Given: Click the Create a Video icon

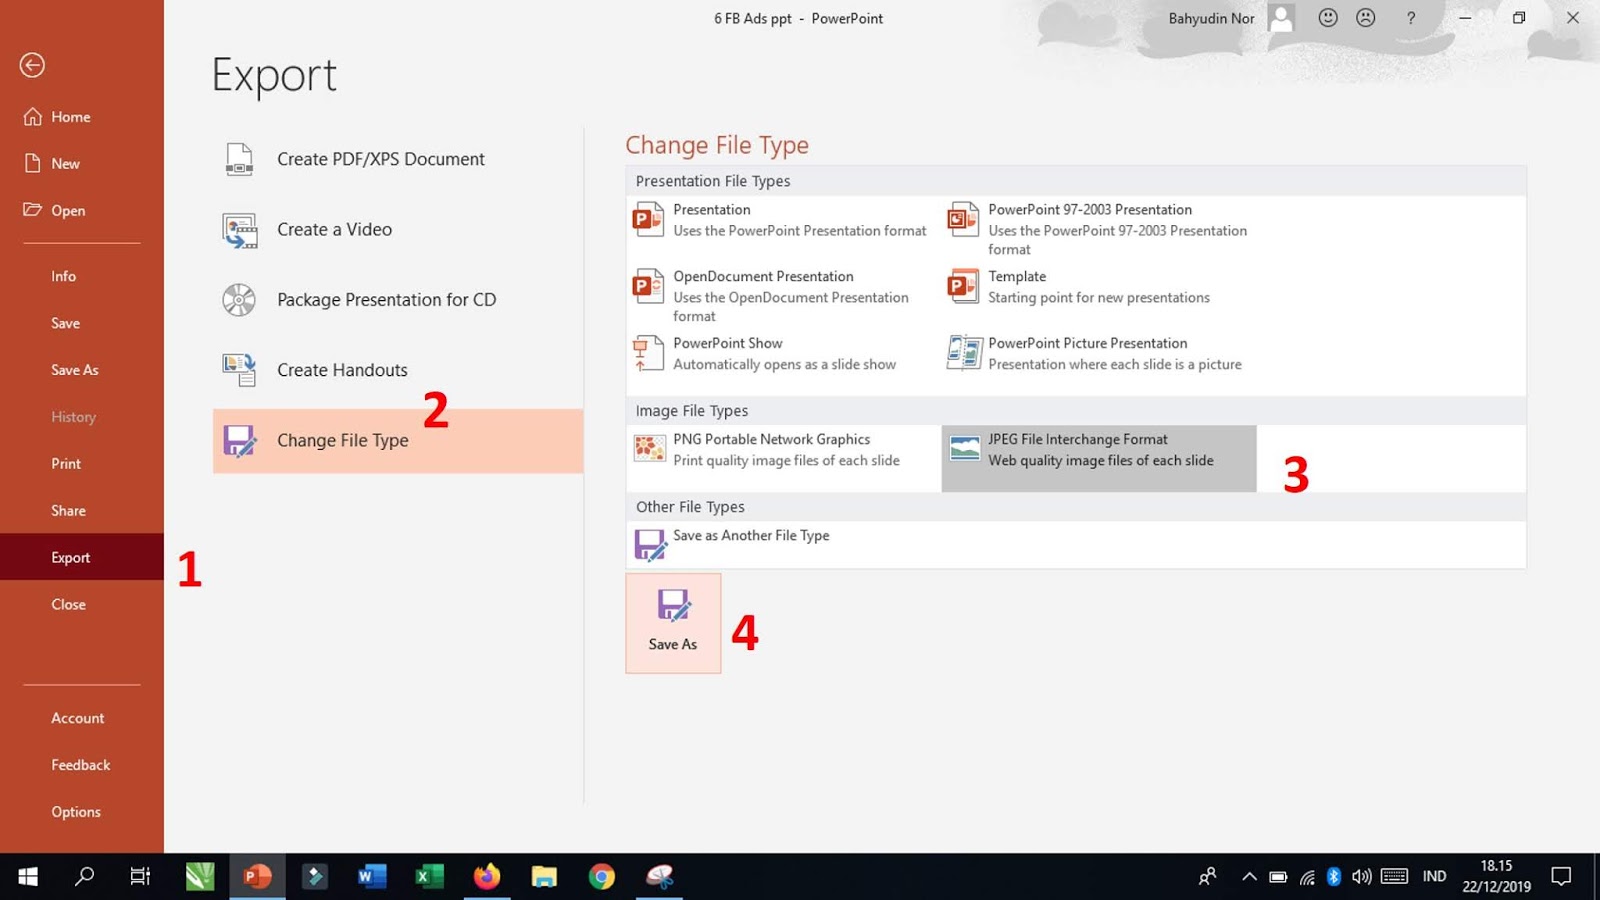Looking at the screenshot, I should tap(239, 230).
